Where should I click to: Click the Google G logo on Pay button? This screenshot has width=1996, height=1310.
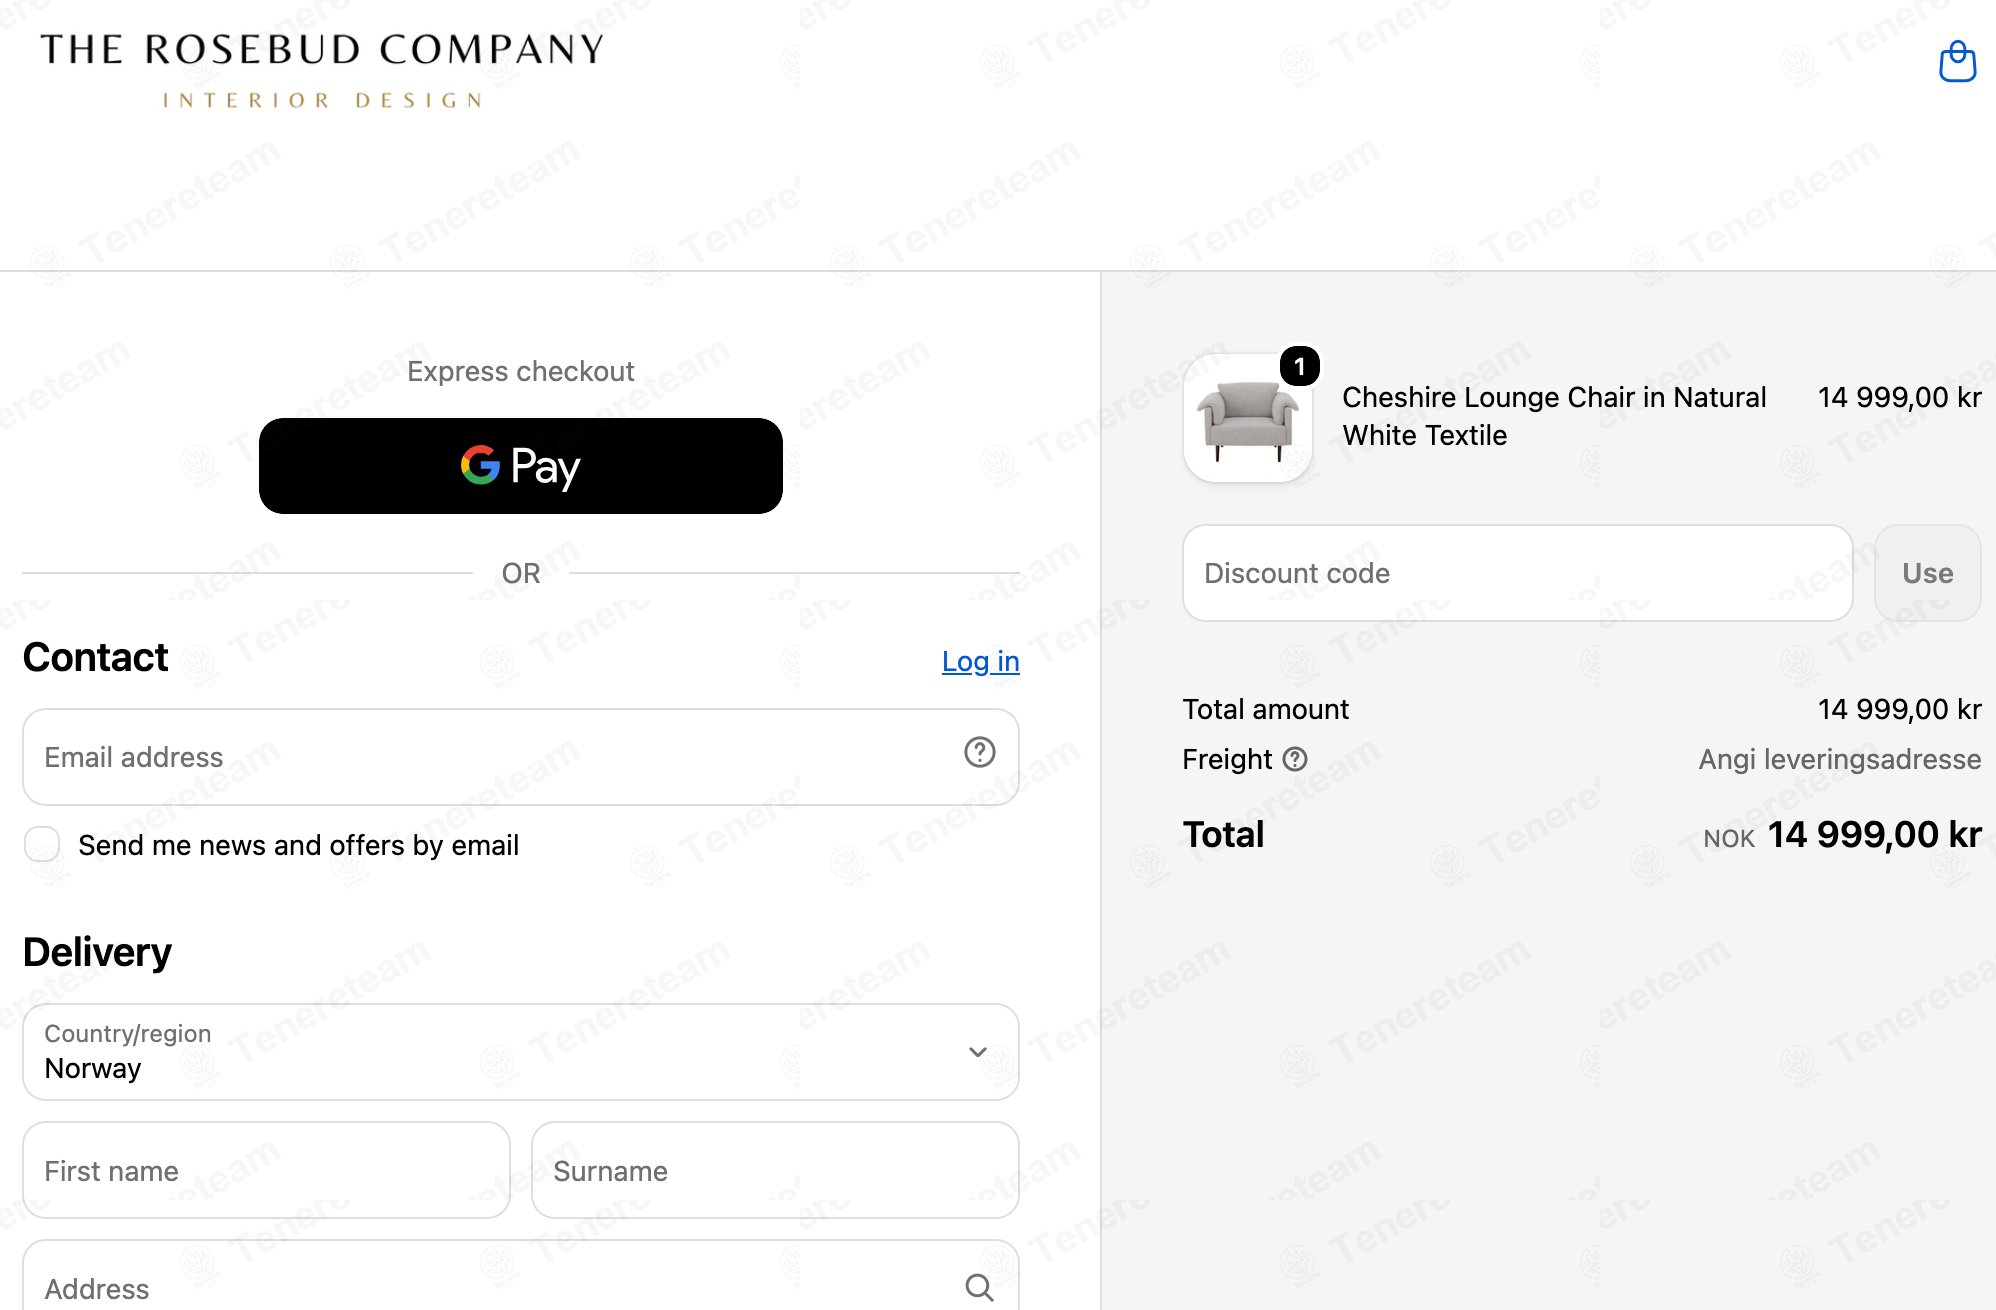[x=480, y=465]
